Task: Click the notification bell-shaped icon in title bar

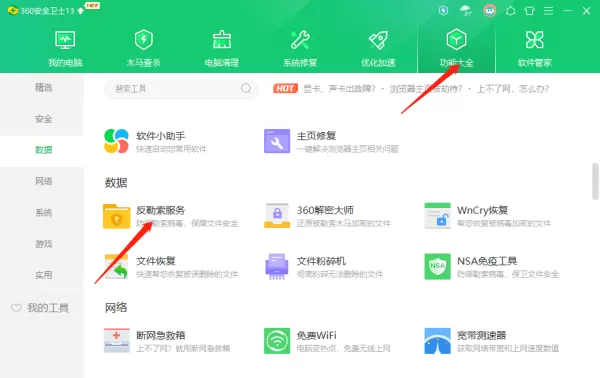Action: [510, 11]
